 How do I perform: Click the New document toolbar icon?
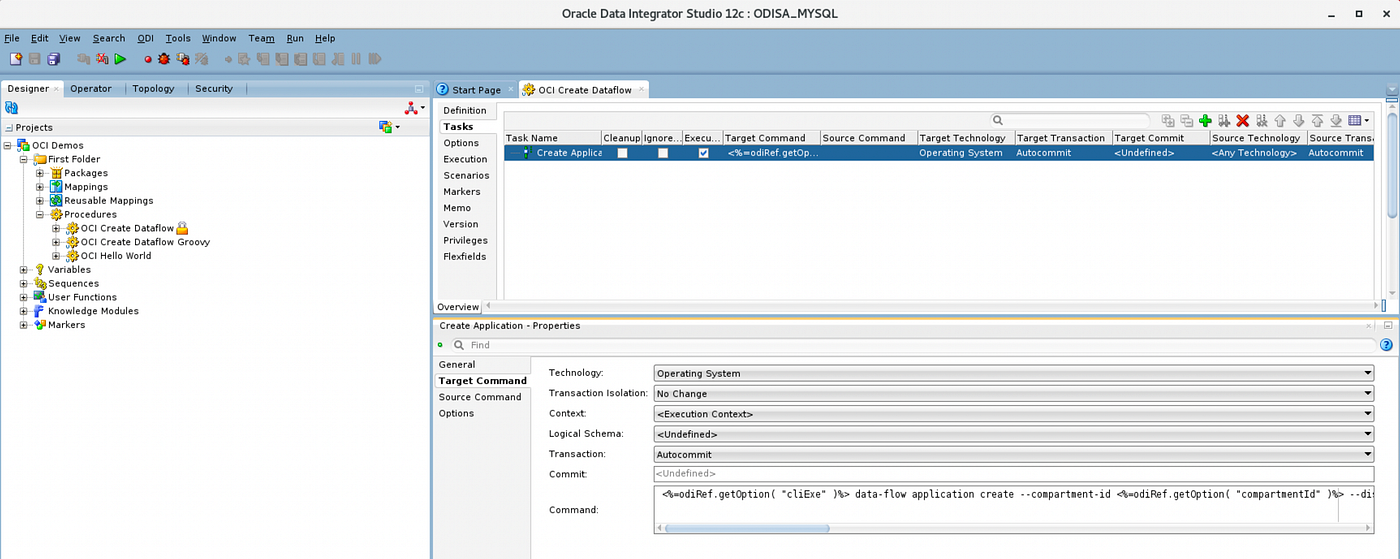click(x=15, y=60)
